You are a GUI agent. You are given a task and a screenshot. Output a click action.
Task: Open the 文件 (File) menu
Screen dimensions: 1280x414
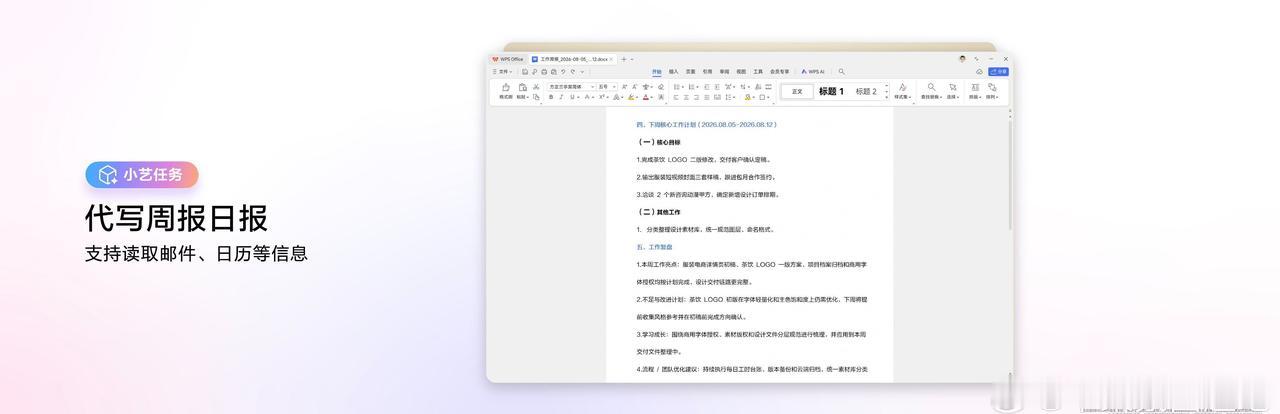click(502, 72)
